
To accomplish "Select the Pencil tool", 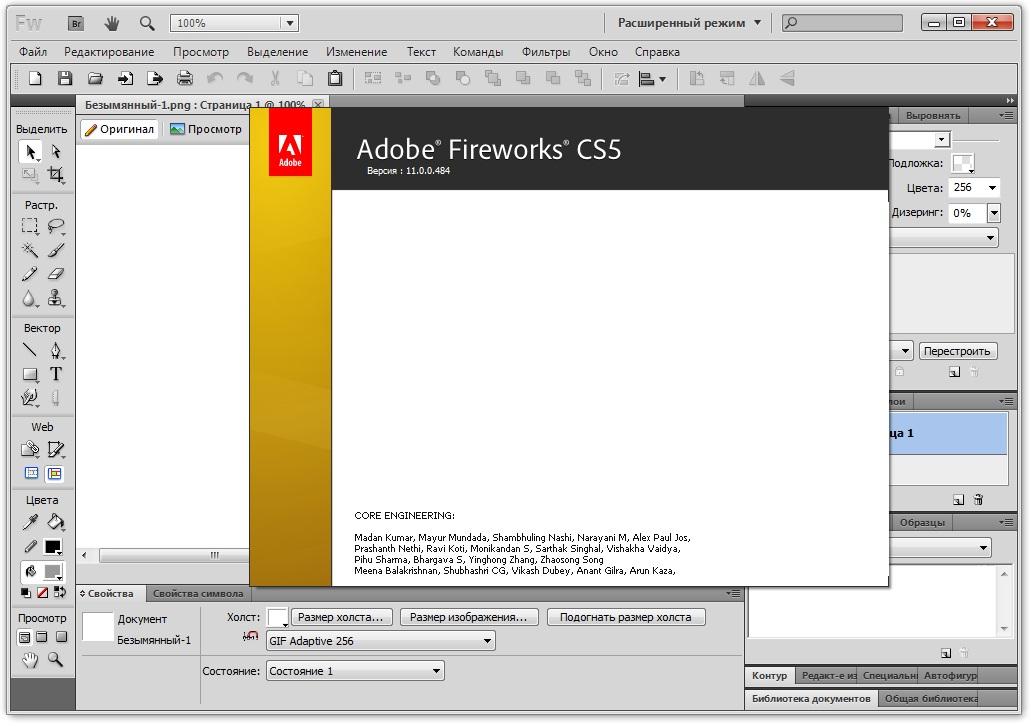I will coord(30,274).
